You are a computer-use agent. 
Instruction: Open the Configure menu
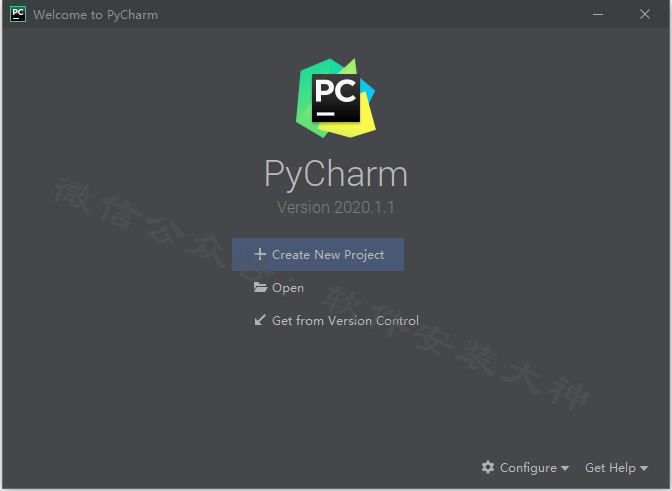tap(525, 467)
